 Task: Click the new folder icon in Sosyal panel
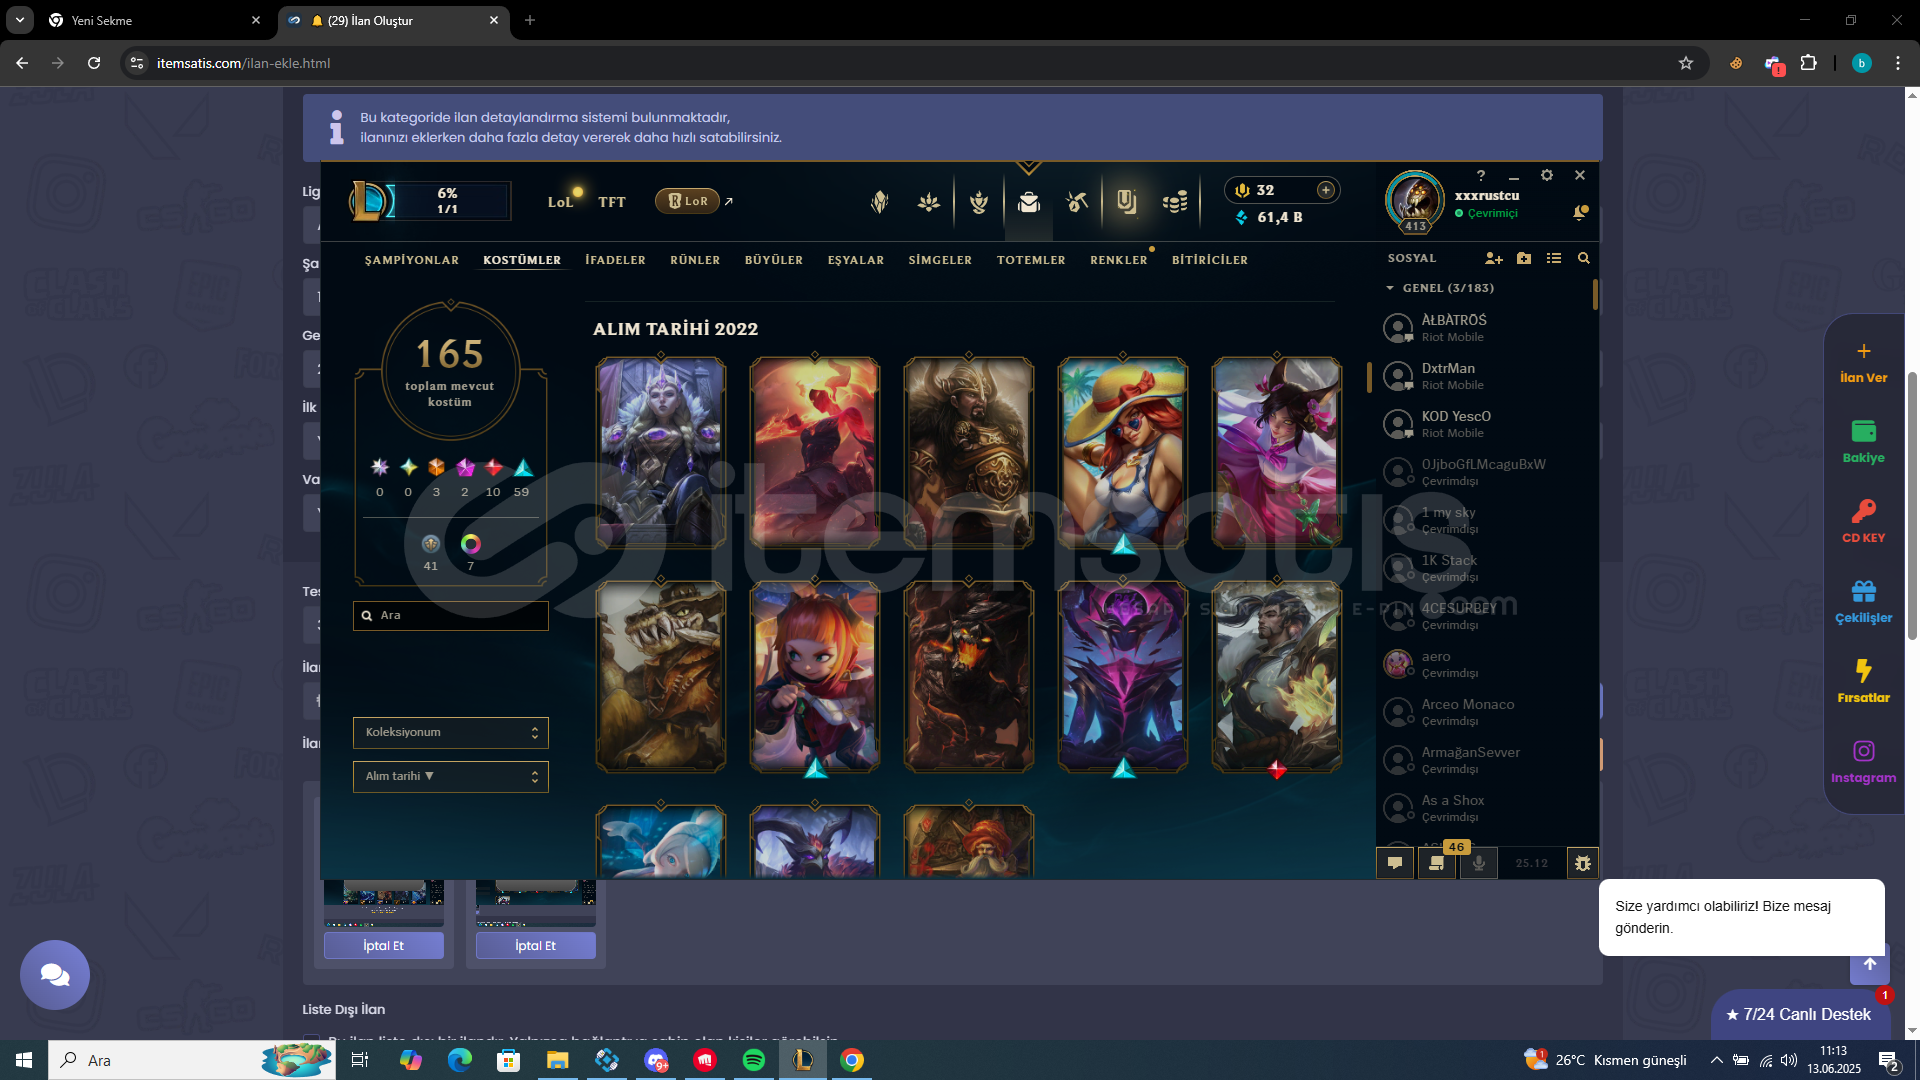coord(1524,258)
